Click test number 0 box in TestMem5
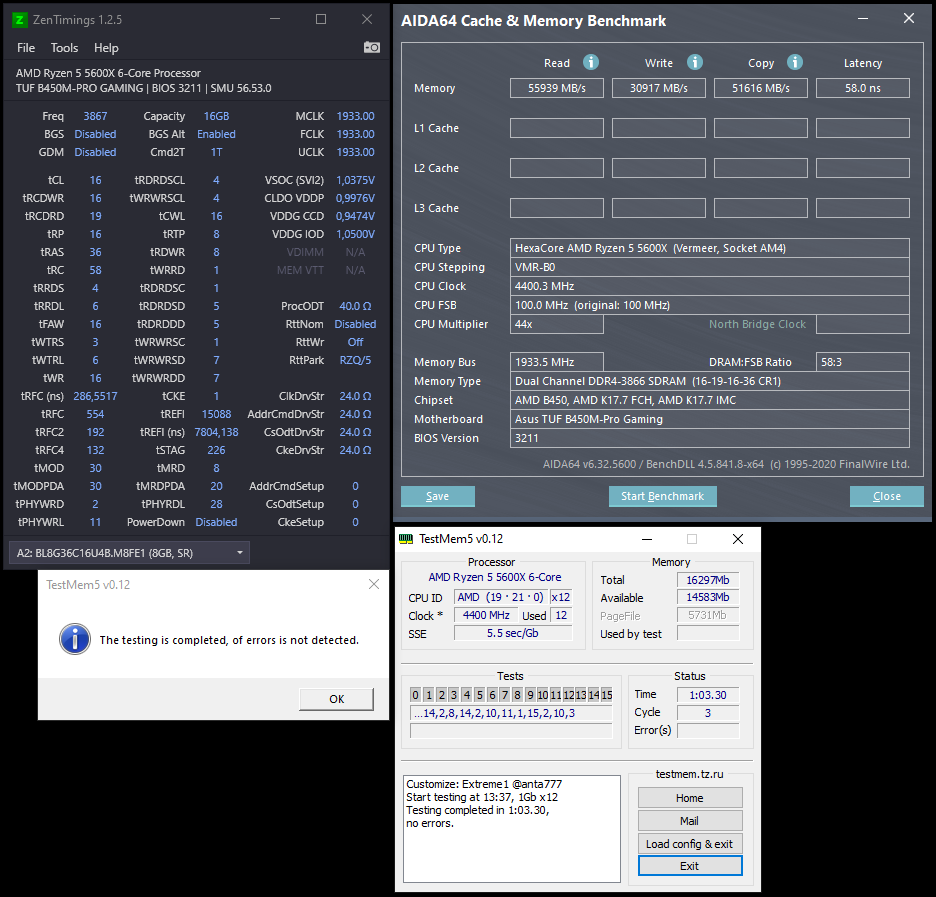Image resolution: width=936 pixels, height=897 pixels. tap(415, 695)
